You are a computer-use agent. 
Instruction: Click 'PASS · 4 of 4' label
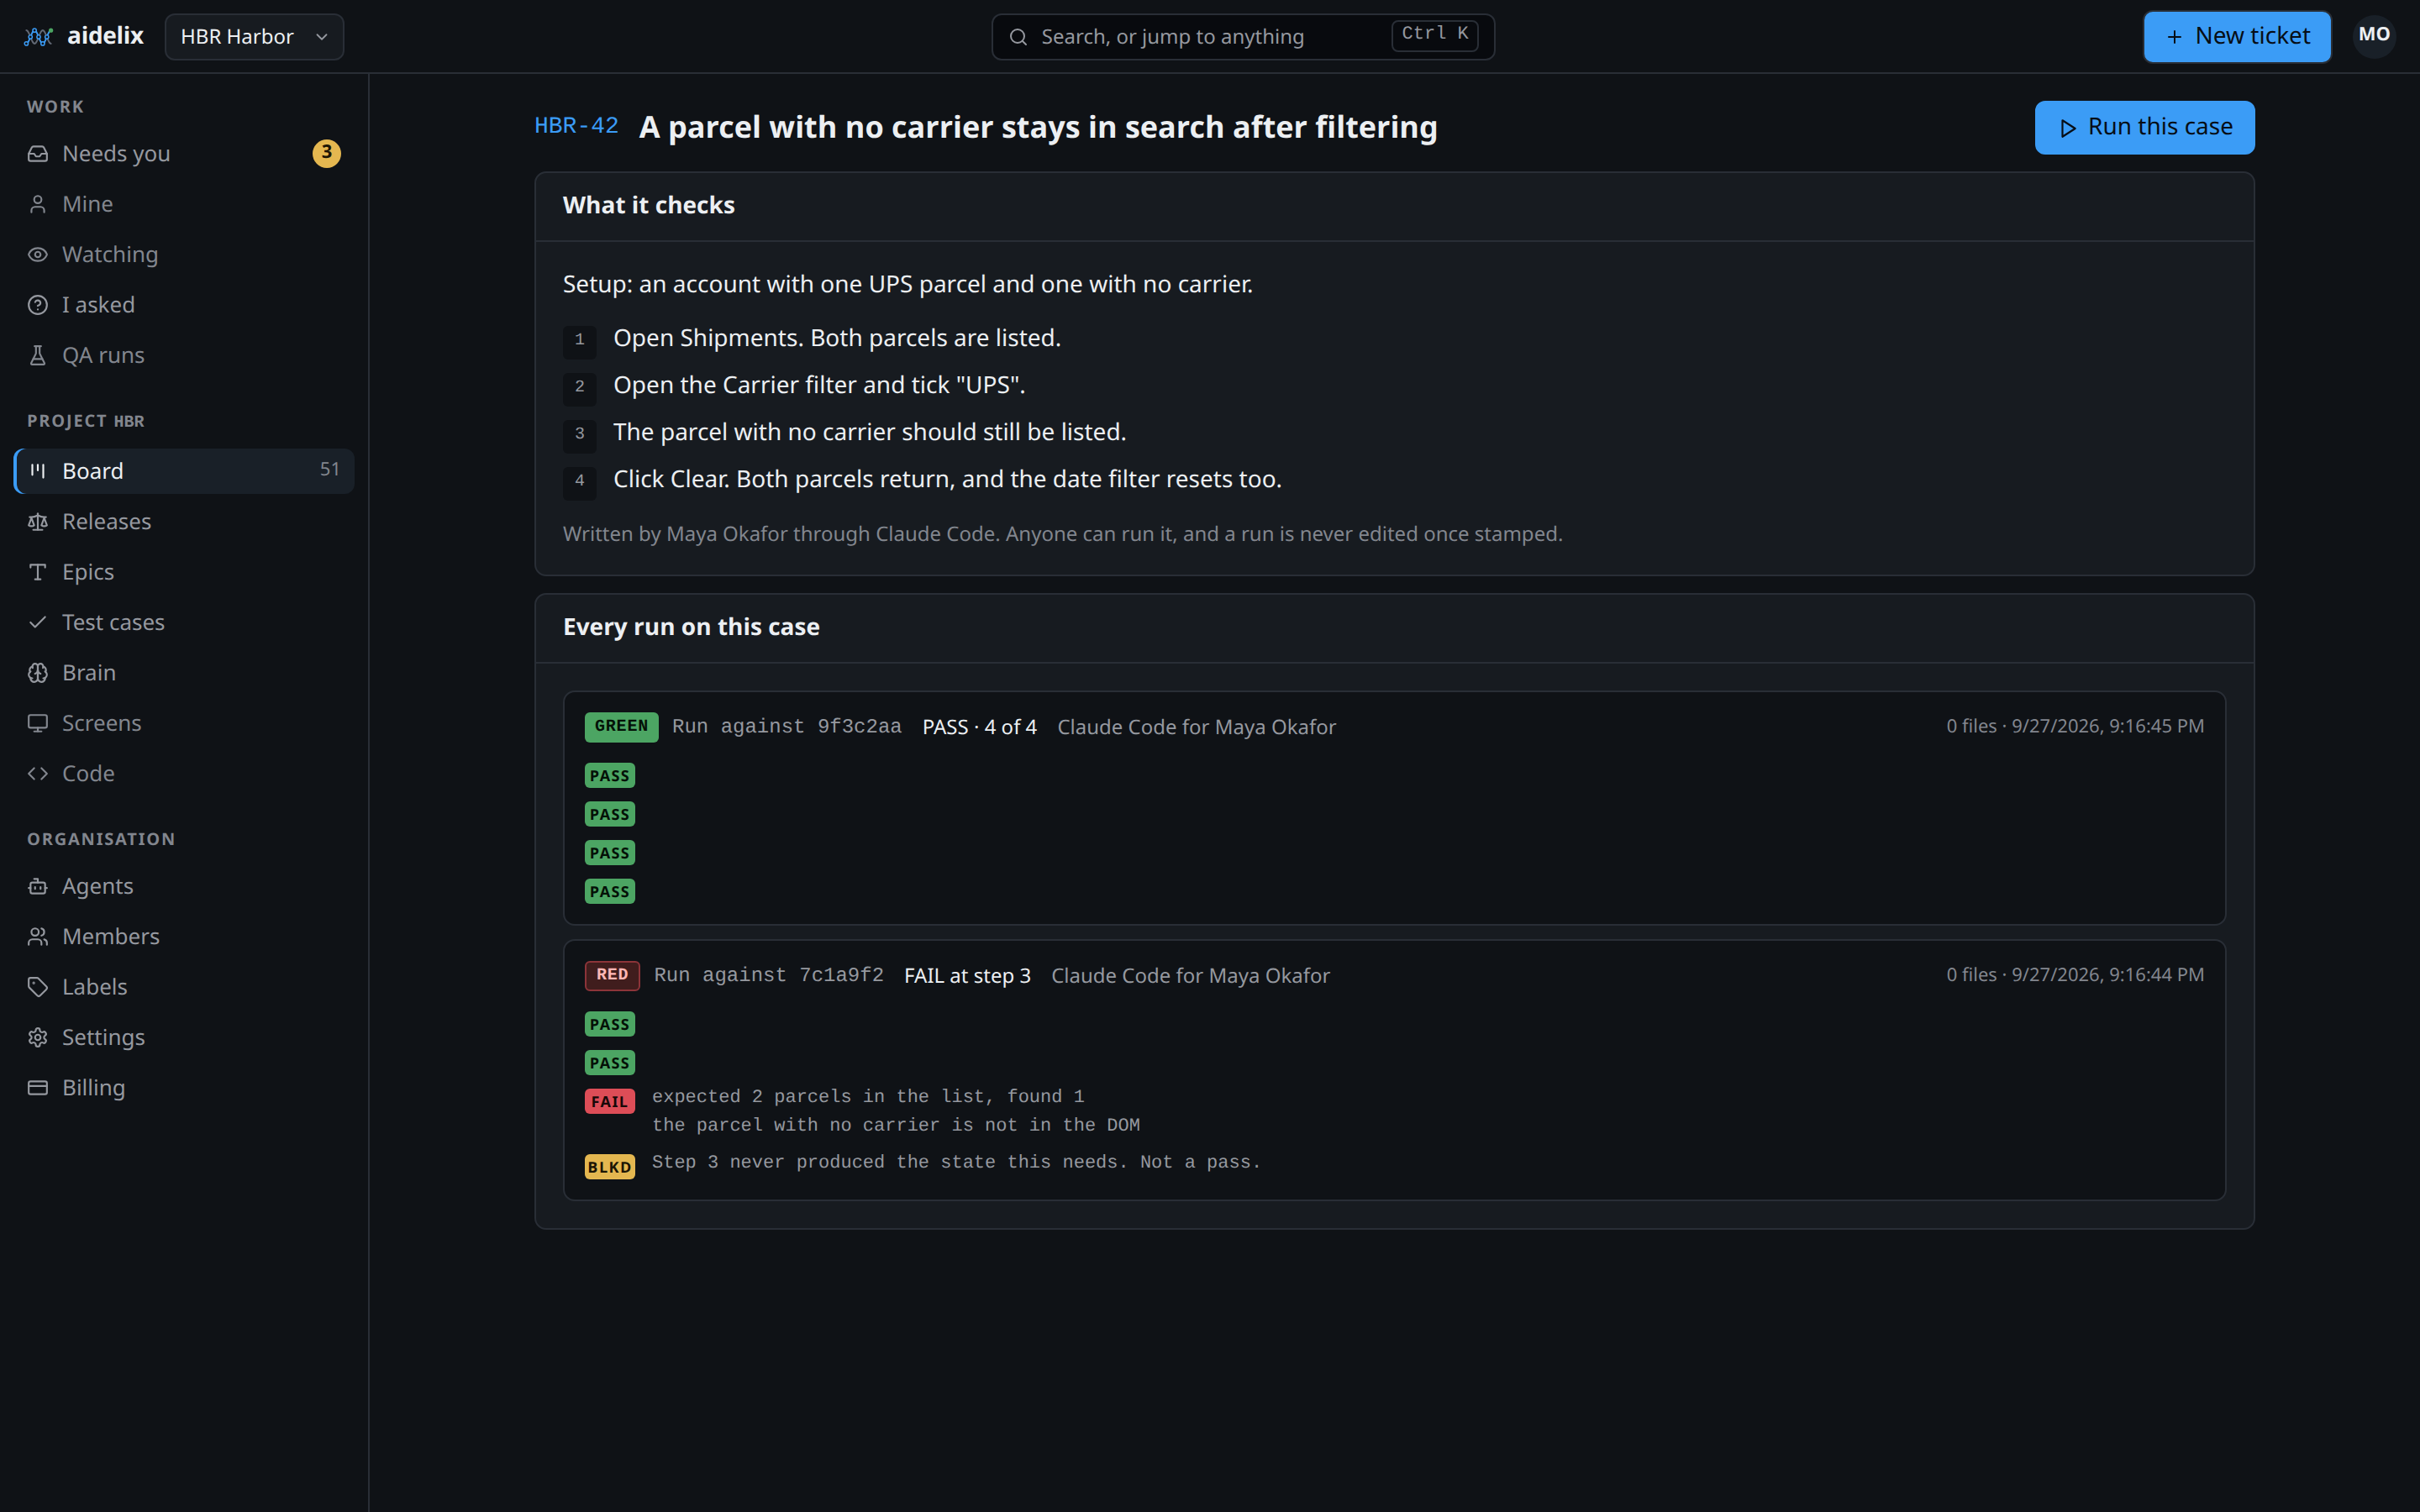click(979, 727)
